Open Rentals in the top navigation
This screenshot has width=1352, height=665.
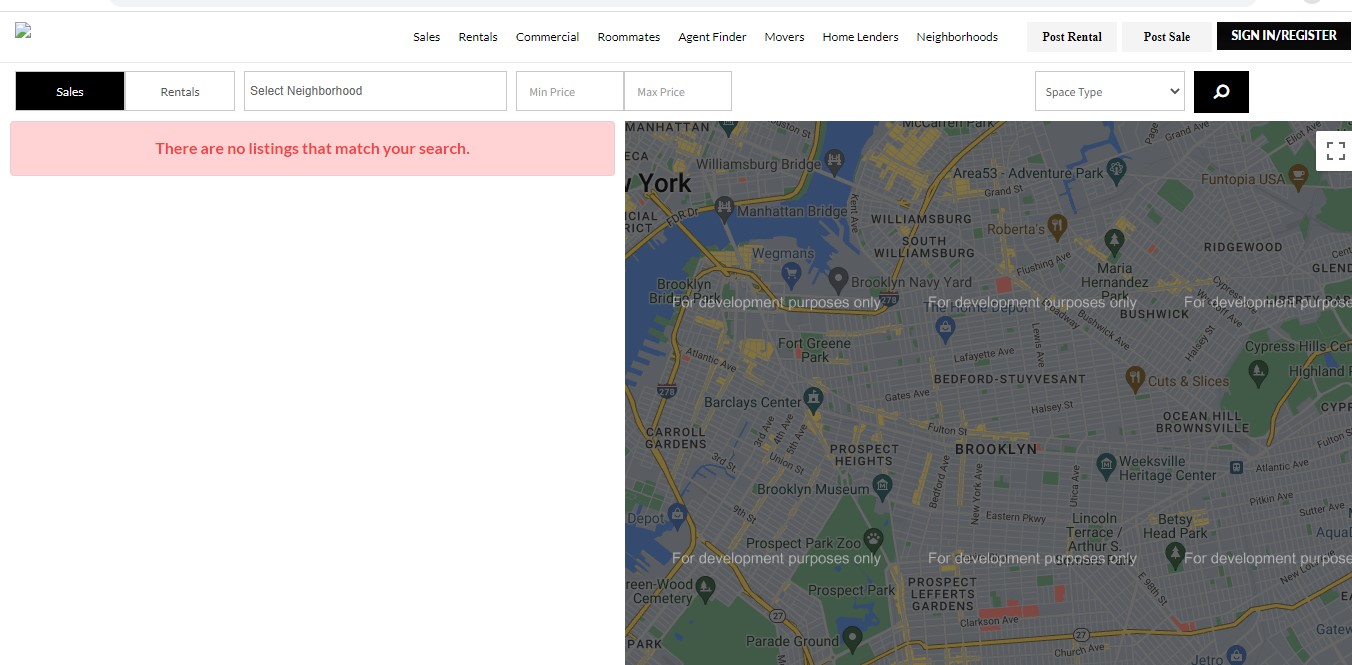pos(478,37)
